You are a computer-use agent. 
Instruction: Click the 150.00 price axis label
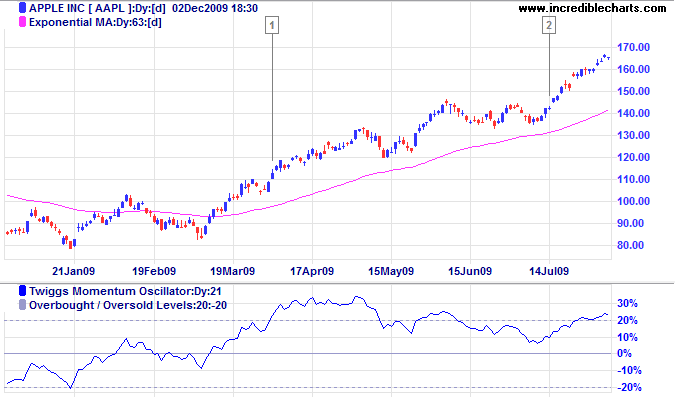click(x=633, y=91)
